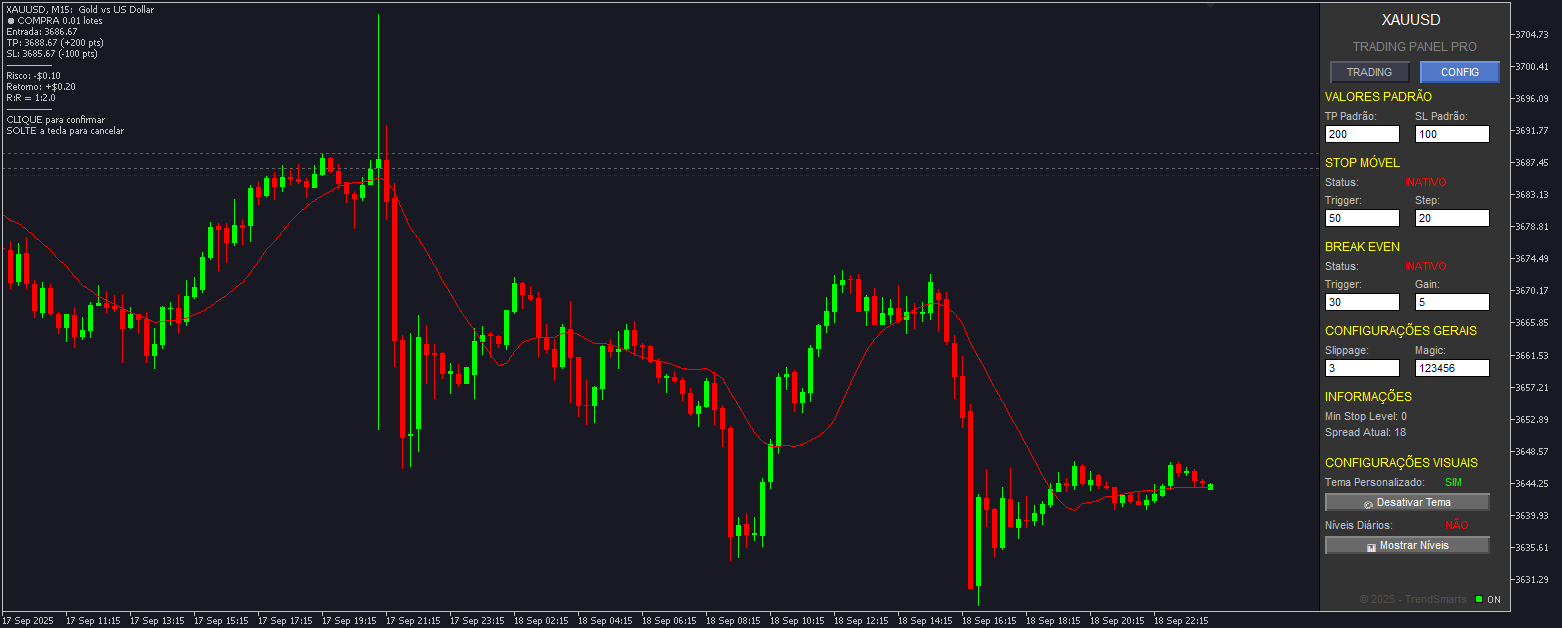Select the CONFIG tab

coord(1459,72)
